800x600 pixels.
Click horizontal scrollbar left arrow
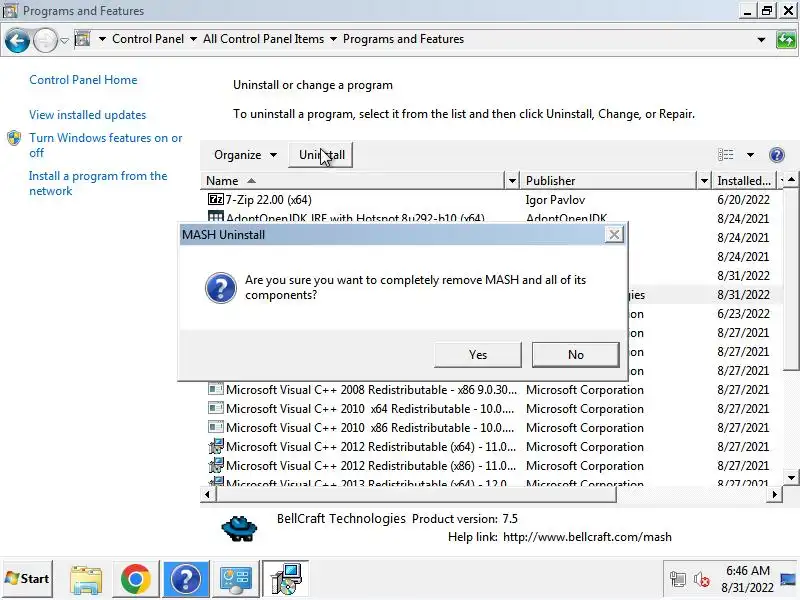pos(207,494)
